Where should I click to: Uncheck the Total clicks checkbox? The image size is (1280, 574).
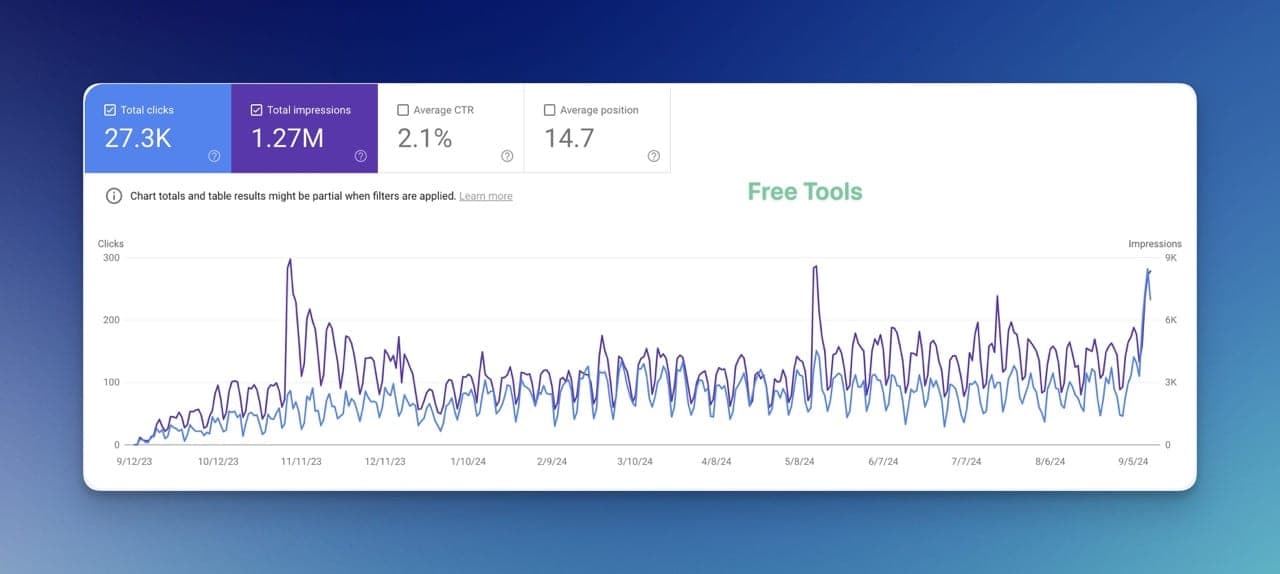pyautogui.click(x=110, y=110)
